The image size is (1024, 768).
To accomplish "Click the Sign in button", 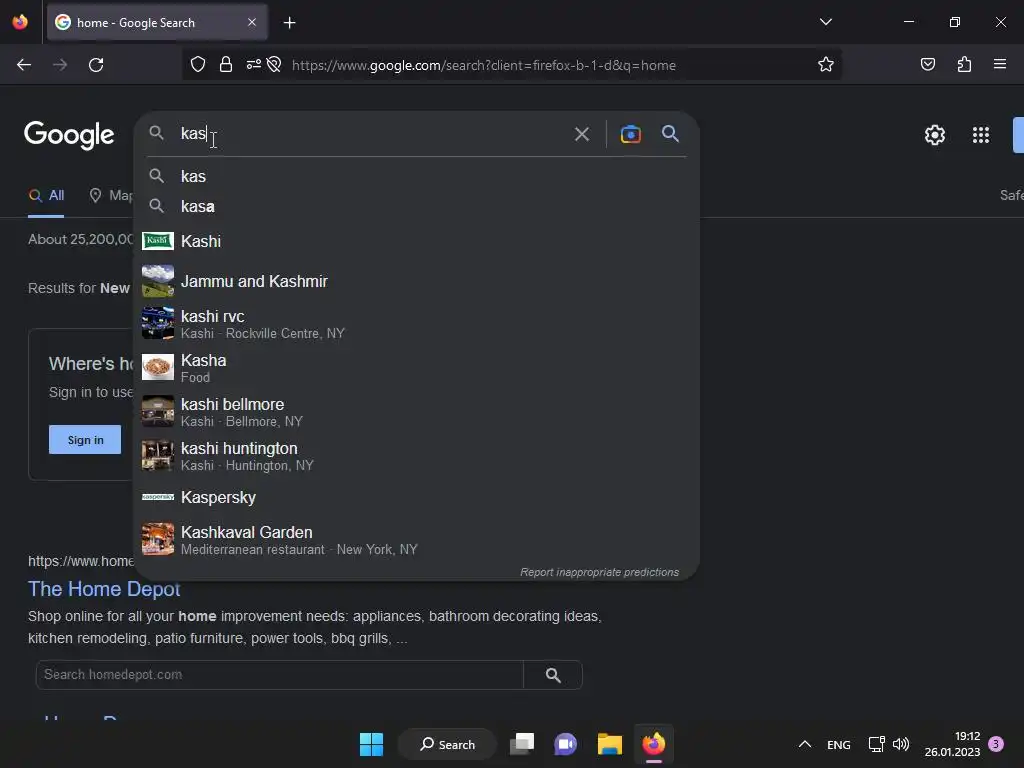I will [85, 440].
